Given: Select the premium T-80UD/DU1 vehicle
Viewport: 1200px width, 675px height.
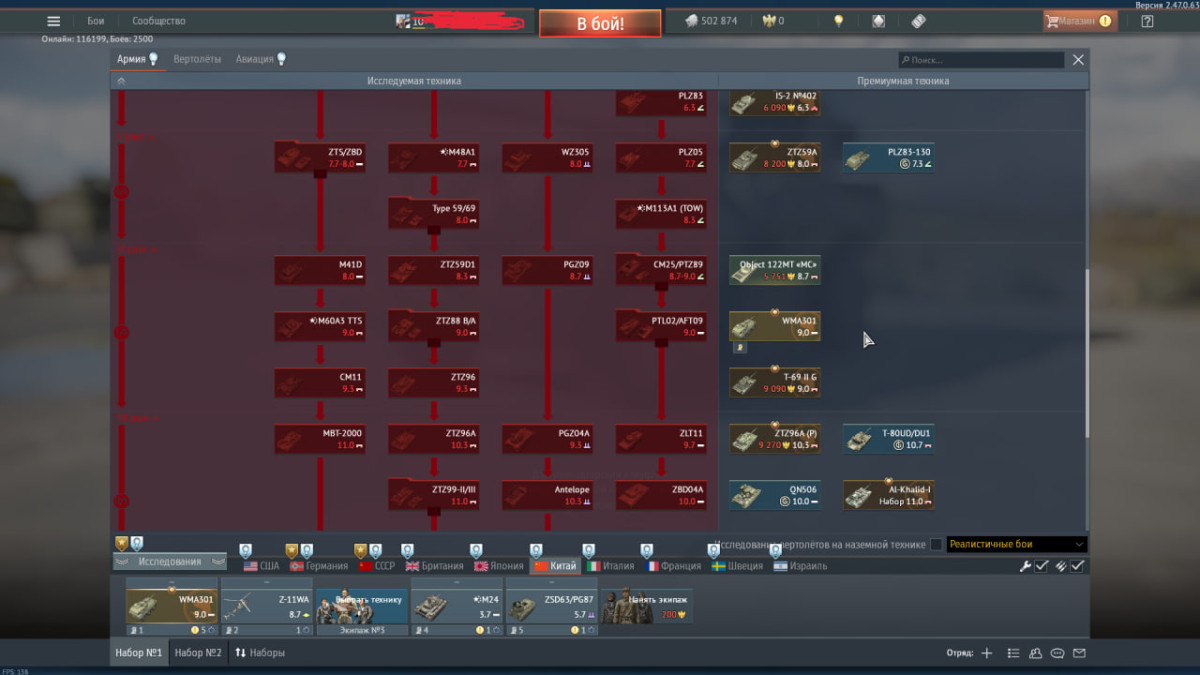Looking at the screenshot, I should 889,439.
